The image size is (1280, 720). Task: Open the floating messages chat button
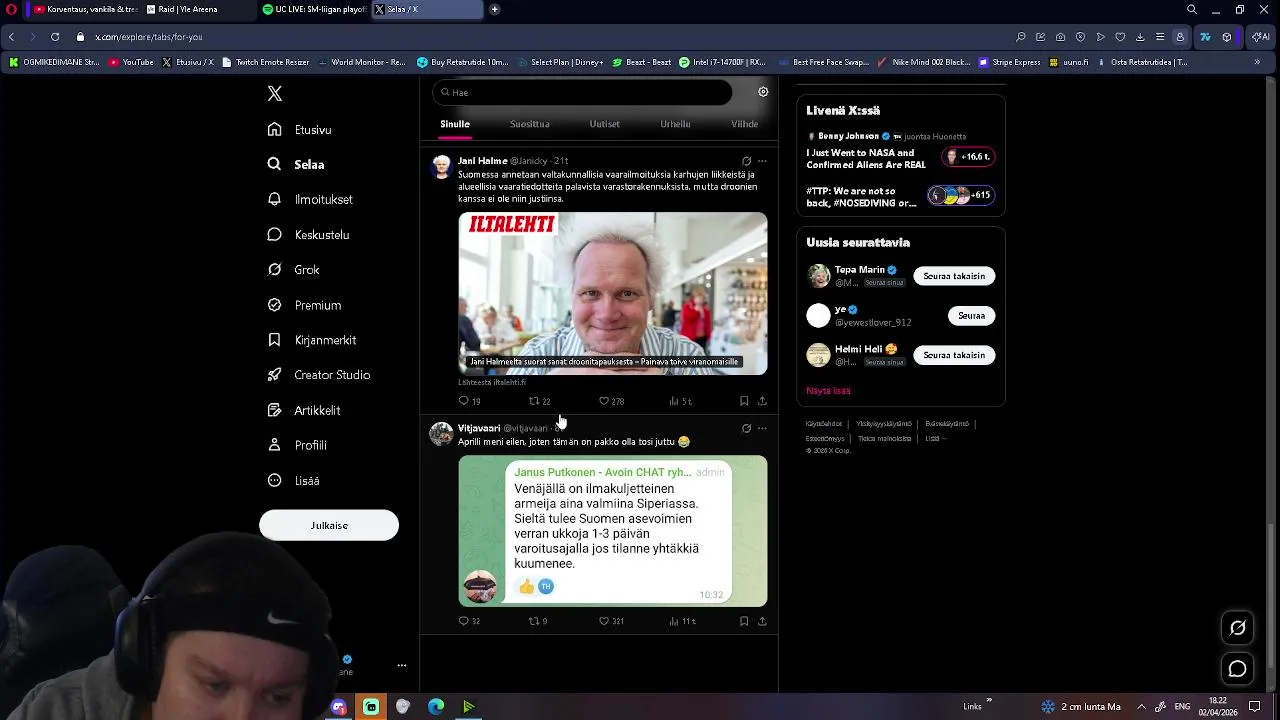point(1238,669)
